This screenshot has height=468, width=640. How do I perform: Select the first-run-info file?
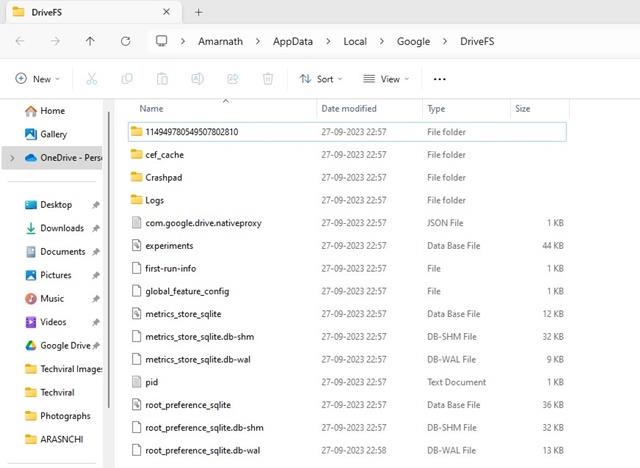click(347, 268)
